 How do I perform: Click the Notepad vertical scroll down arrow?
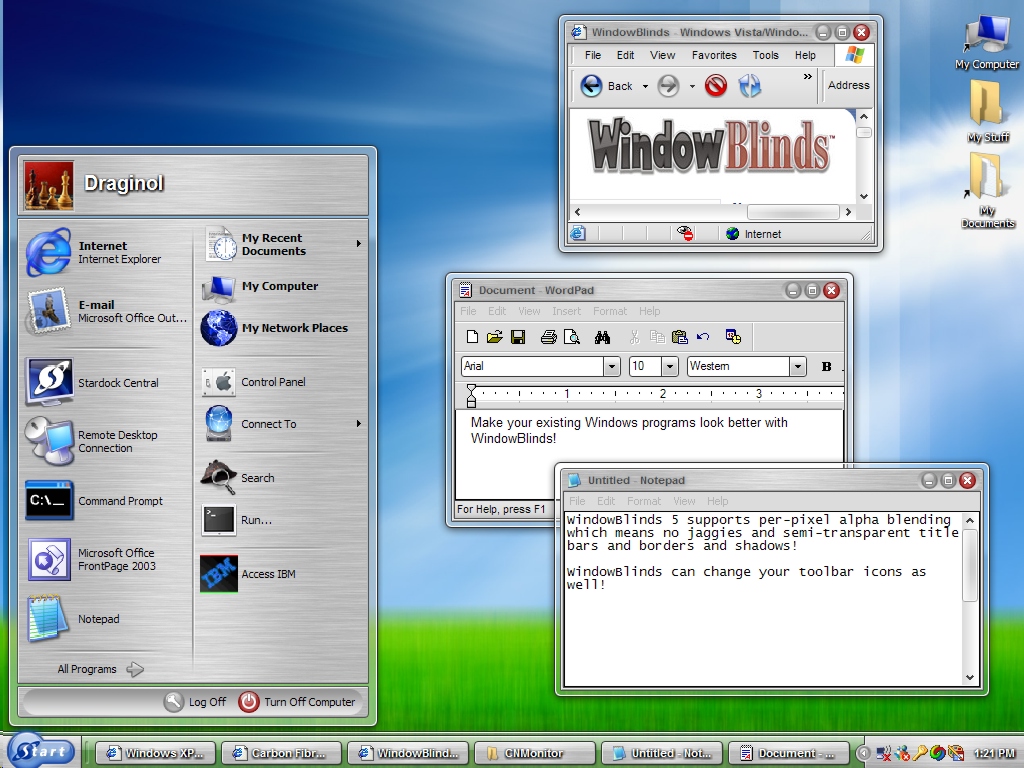970,677
